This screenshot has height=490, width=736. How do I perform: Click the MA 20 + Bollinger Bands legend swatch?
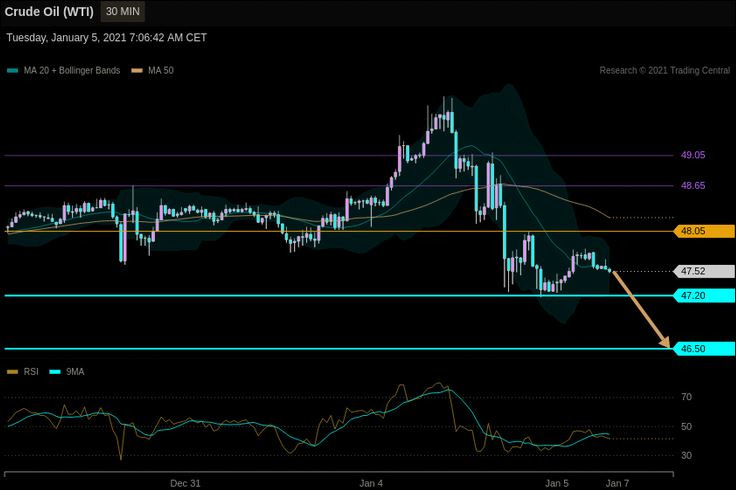(13, 71)
